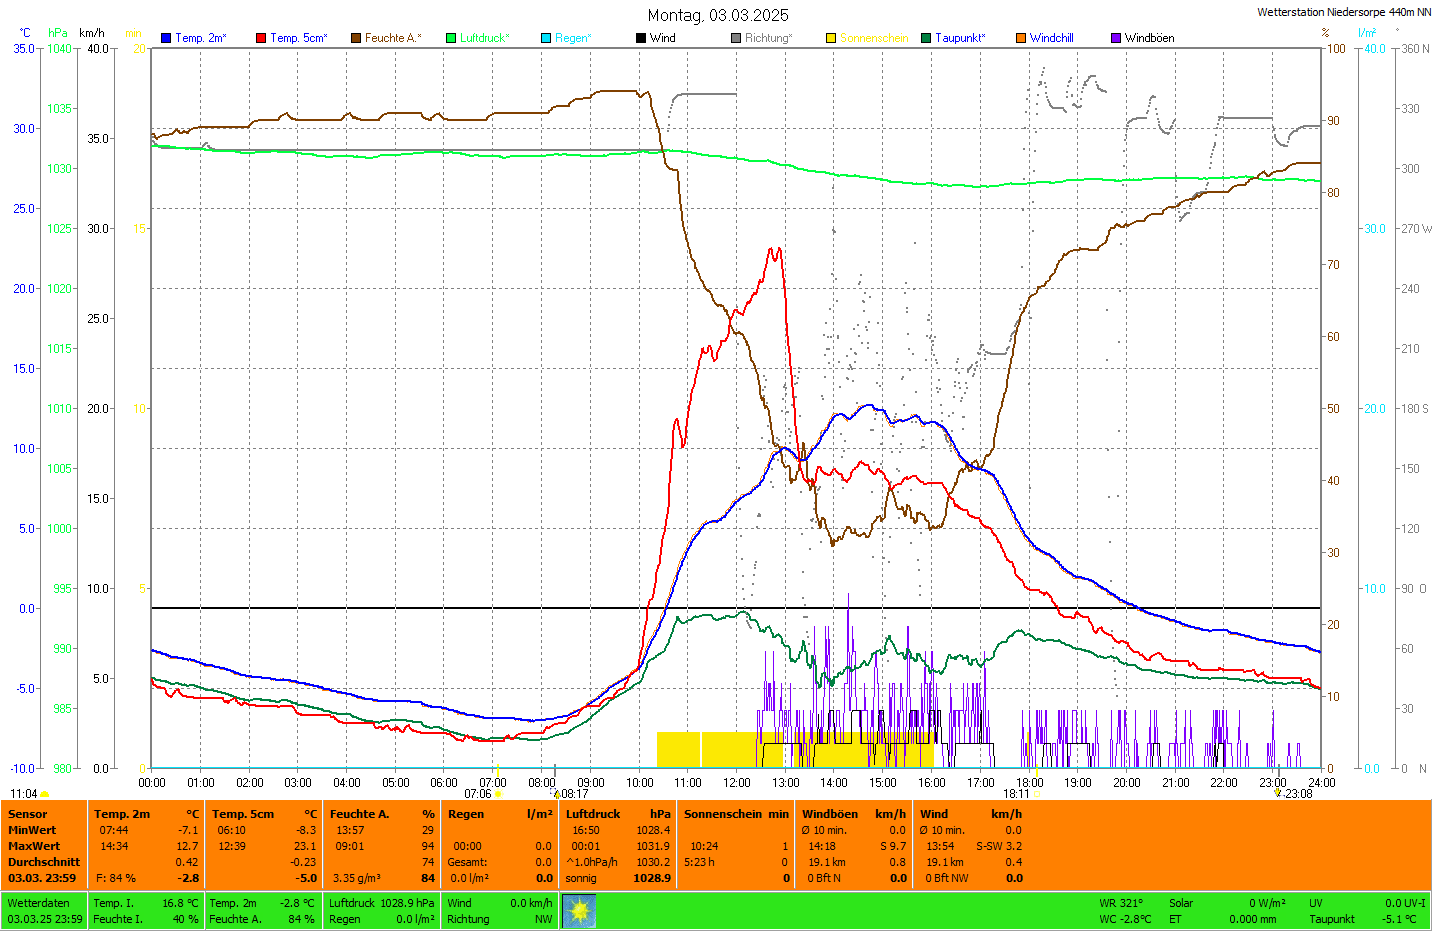Click the Wetterstation Niedersorpe 440m NN title
This screenshot has height=931, width=1432.
point(1343,12)
